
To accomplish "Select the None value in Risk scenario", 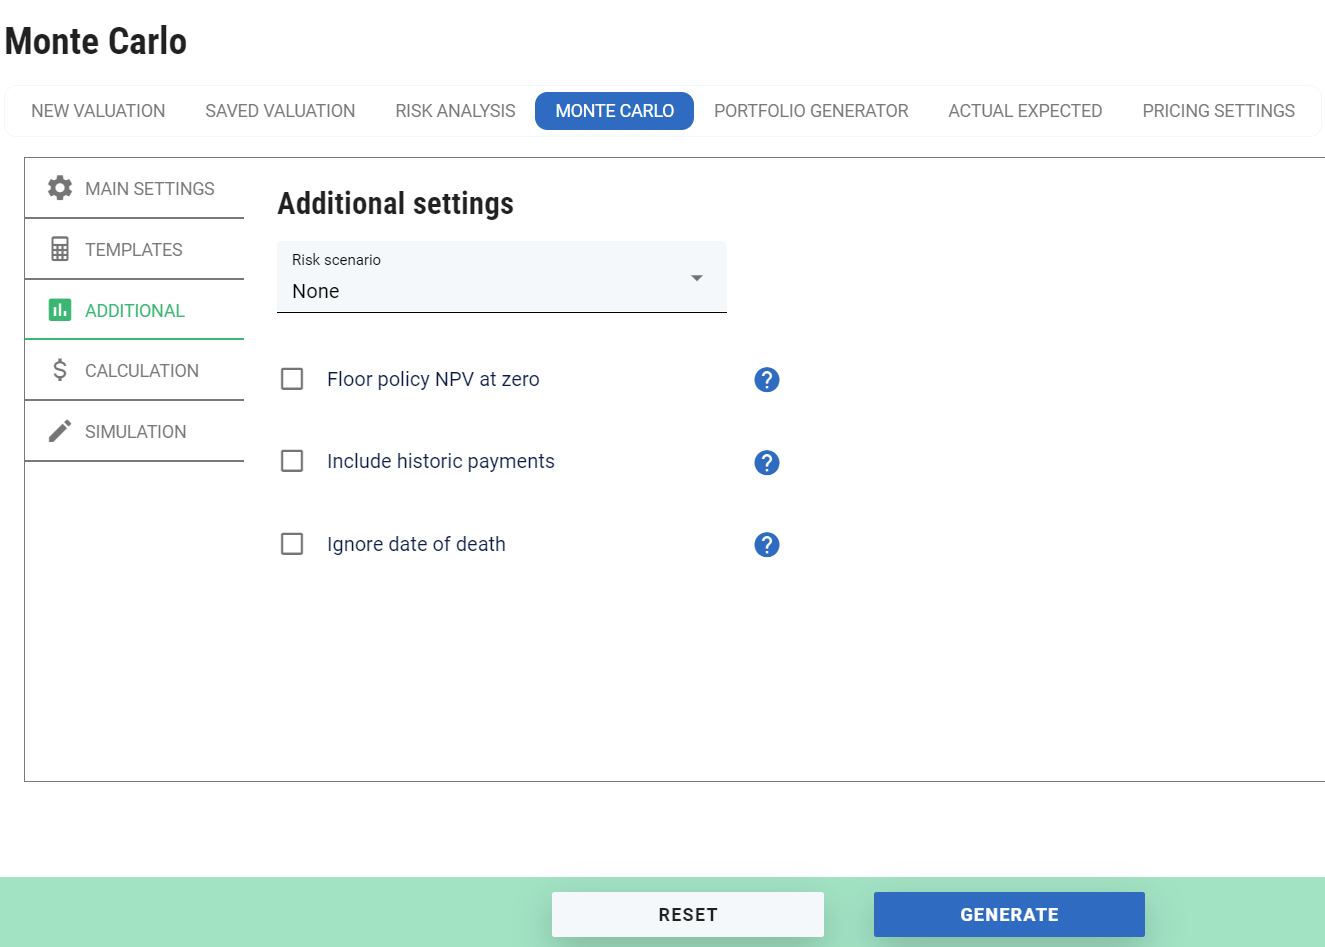I will coord(316,291).
